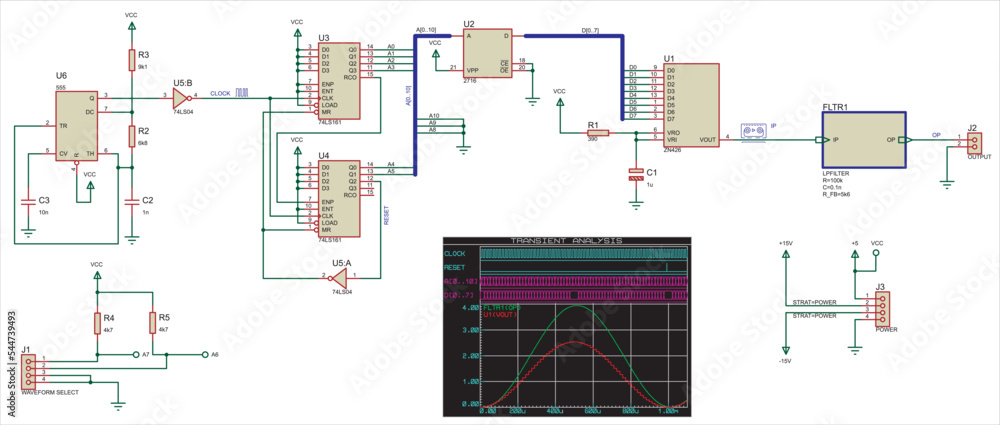This screenshot has height=425, width=1000.
Task: Select the U1(VOUT) legend text
Action: 501,314
